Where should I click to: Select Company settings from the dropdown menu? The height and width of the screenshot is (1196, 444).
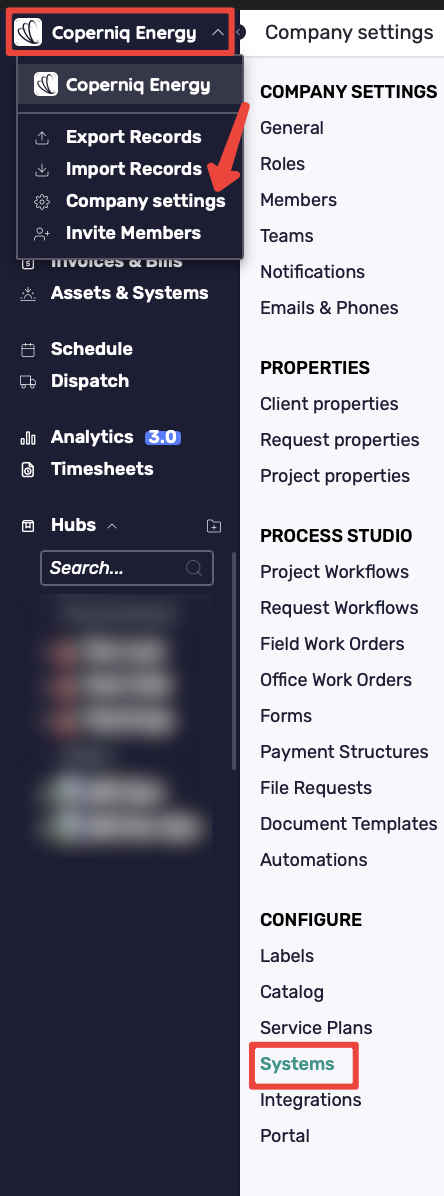(146, 201)
